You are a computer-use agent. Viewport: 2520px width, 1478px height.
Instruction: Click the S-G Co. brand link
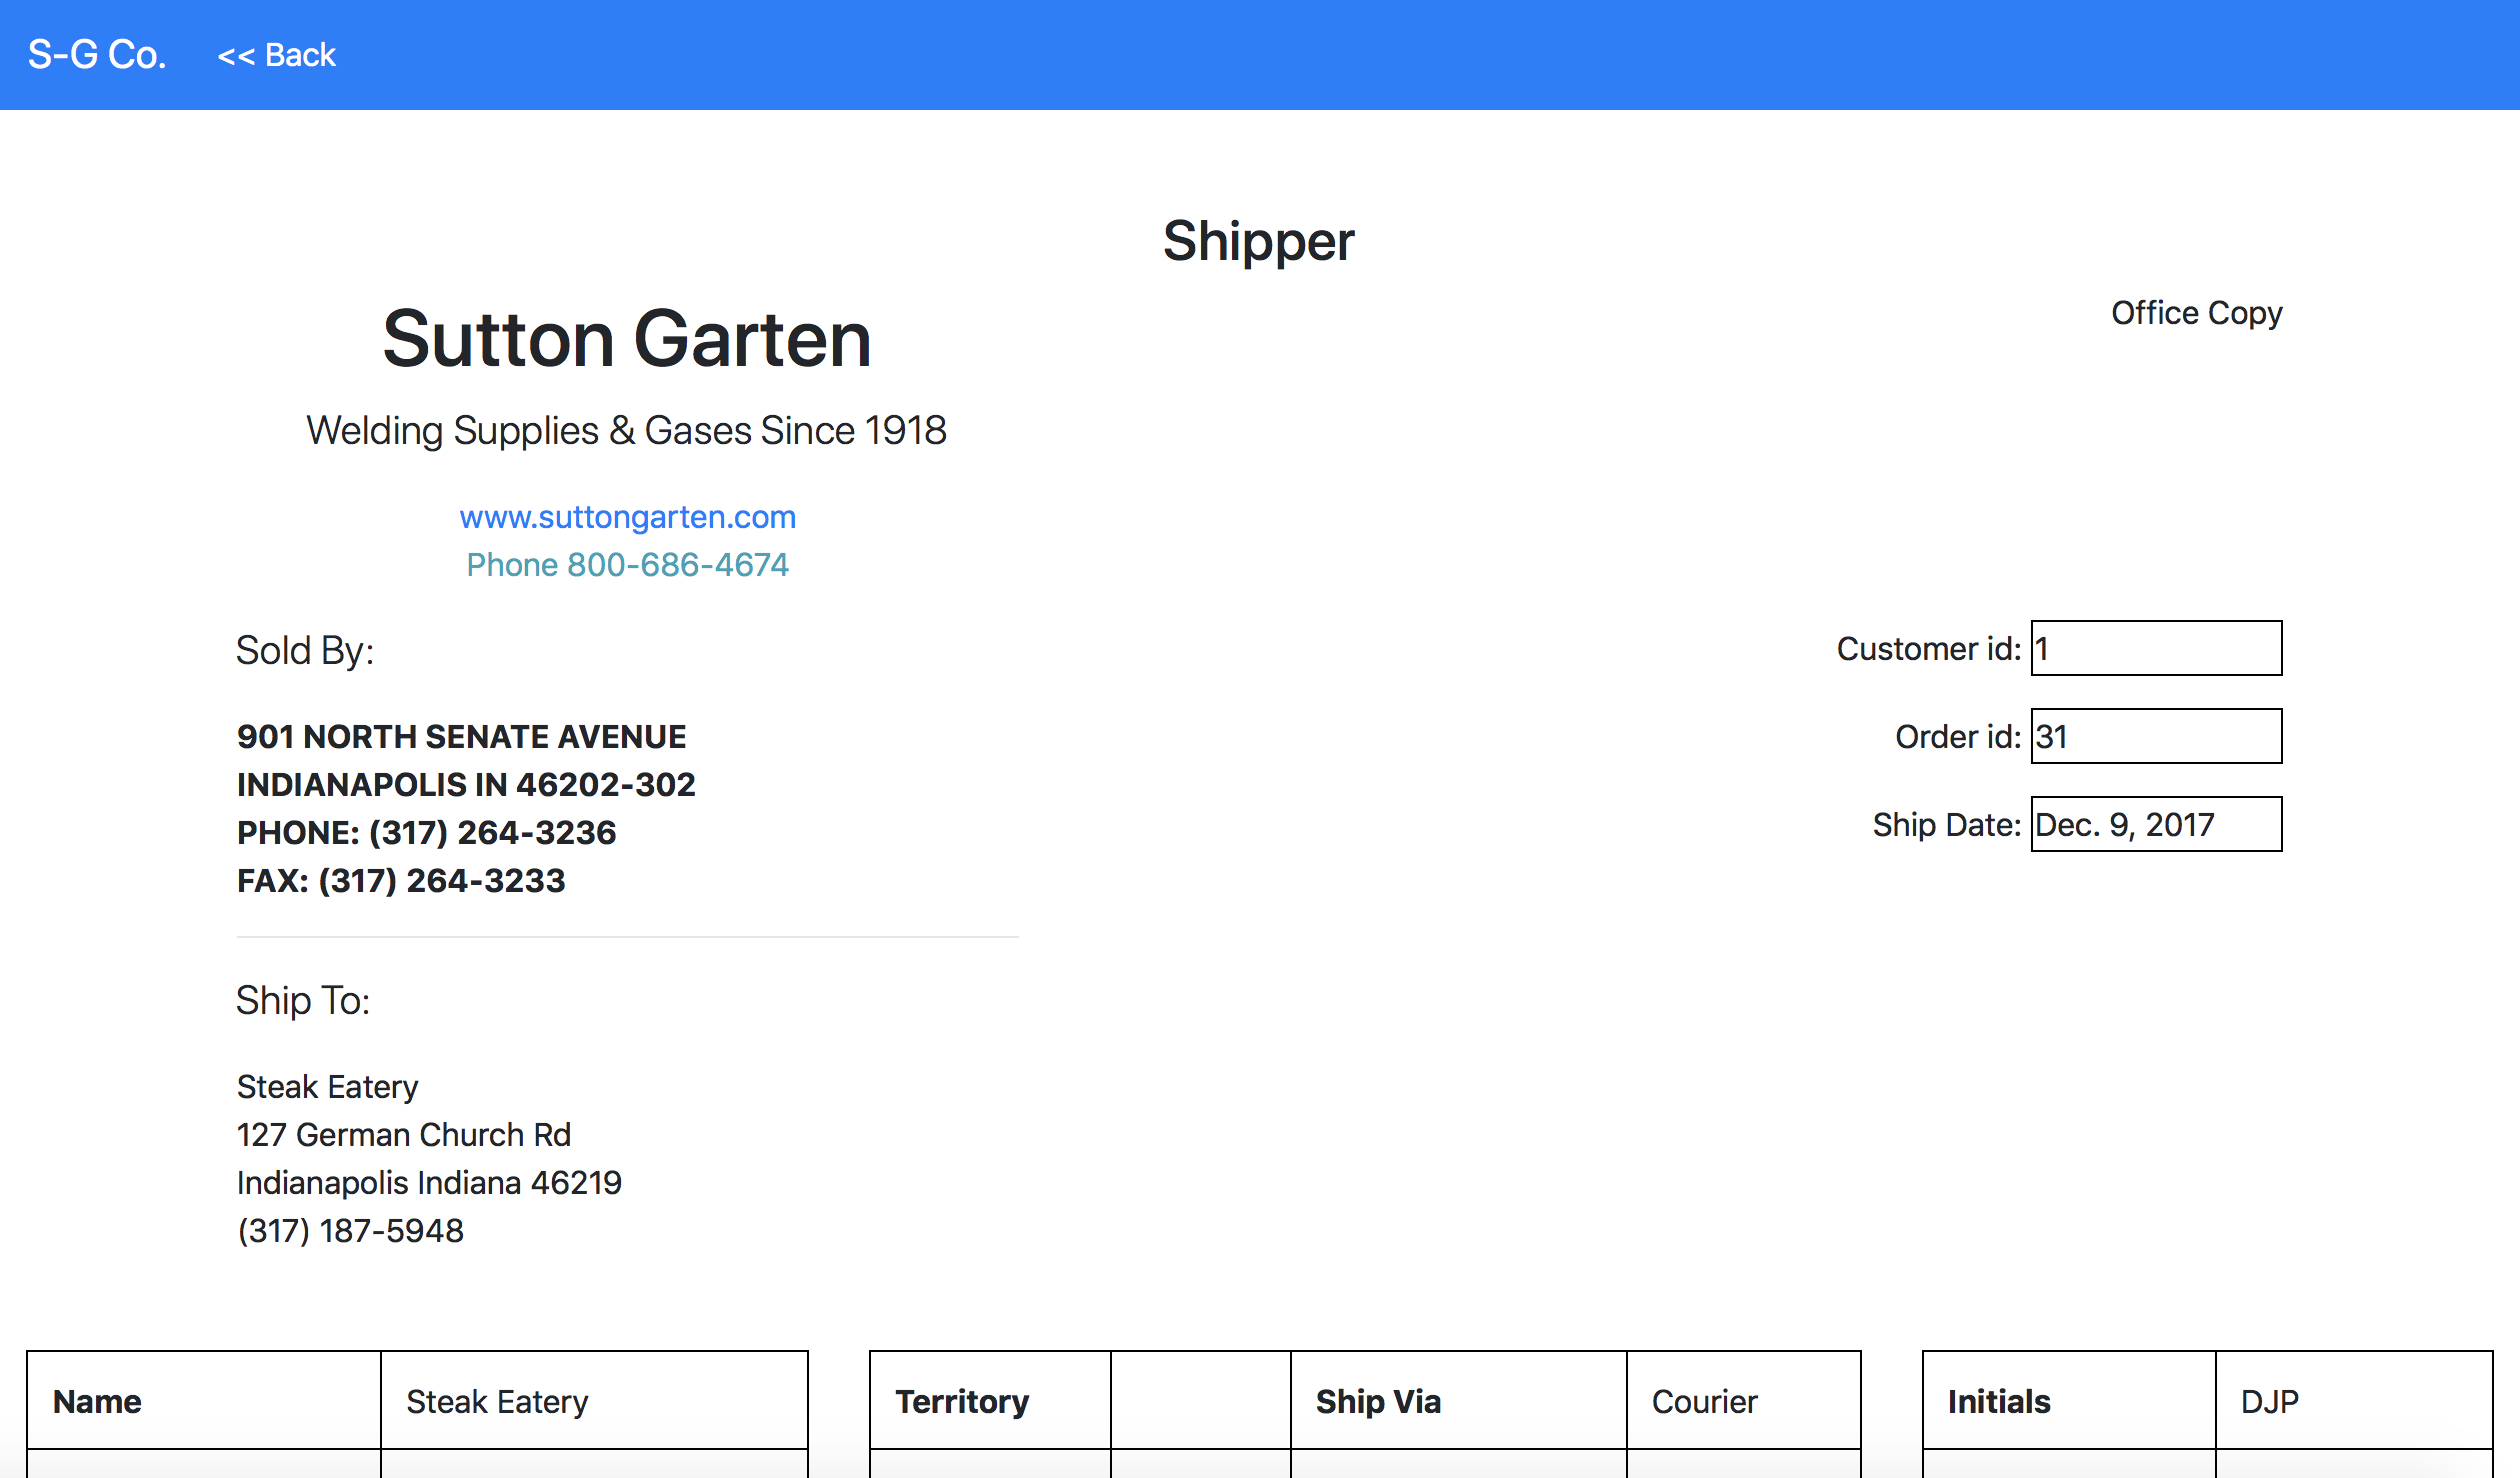point(97,55)
